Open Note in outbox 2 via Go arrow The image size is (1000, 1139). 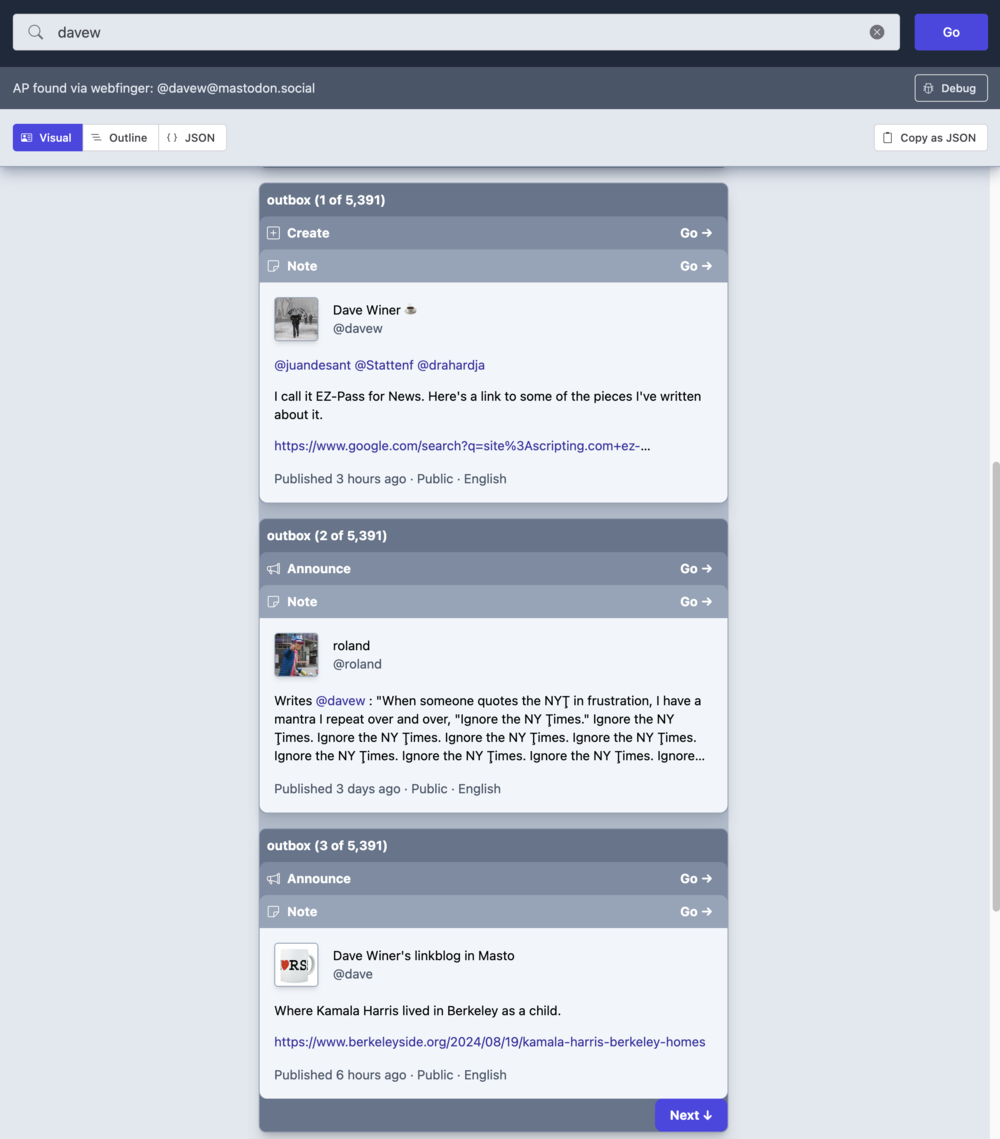click(x=696, y=602)
